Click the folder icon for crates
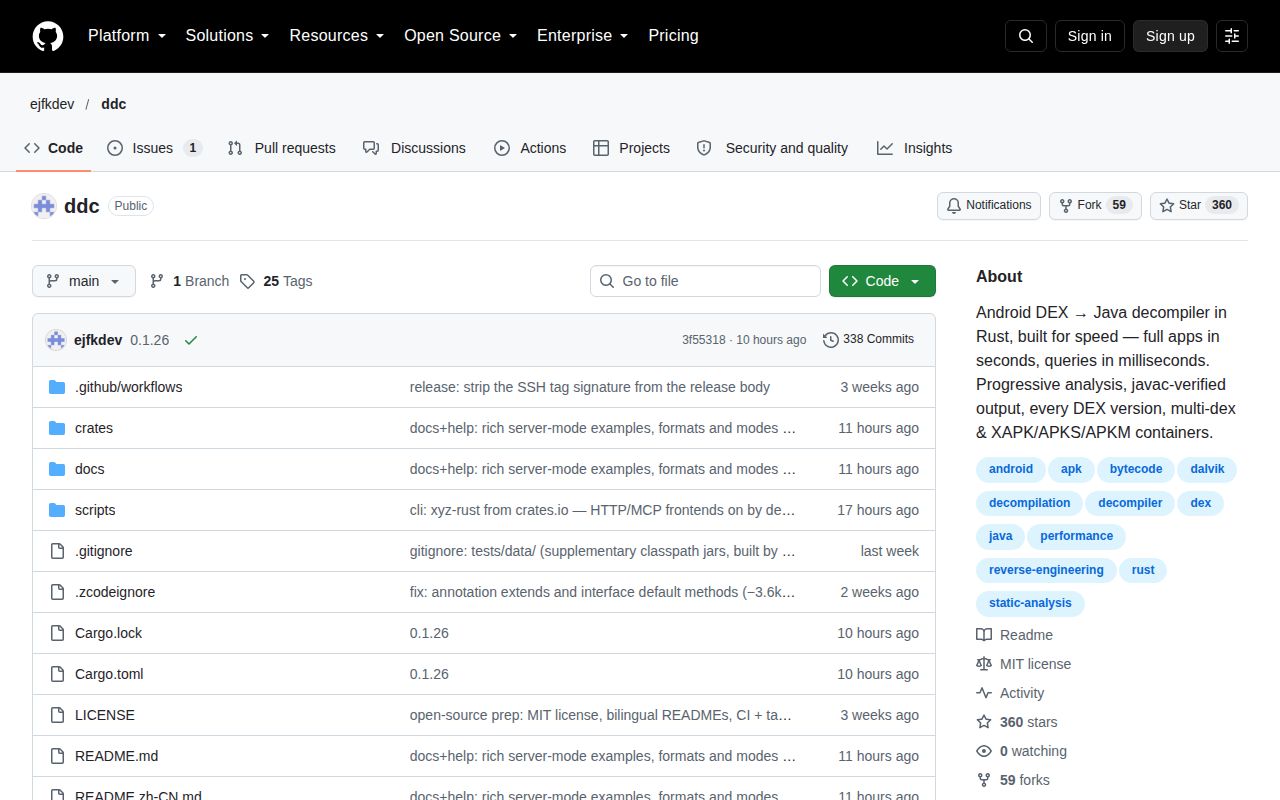This screenshot has height=800, width=1280. (x=57, y=428)
